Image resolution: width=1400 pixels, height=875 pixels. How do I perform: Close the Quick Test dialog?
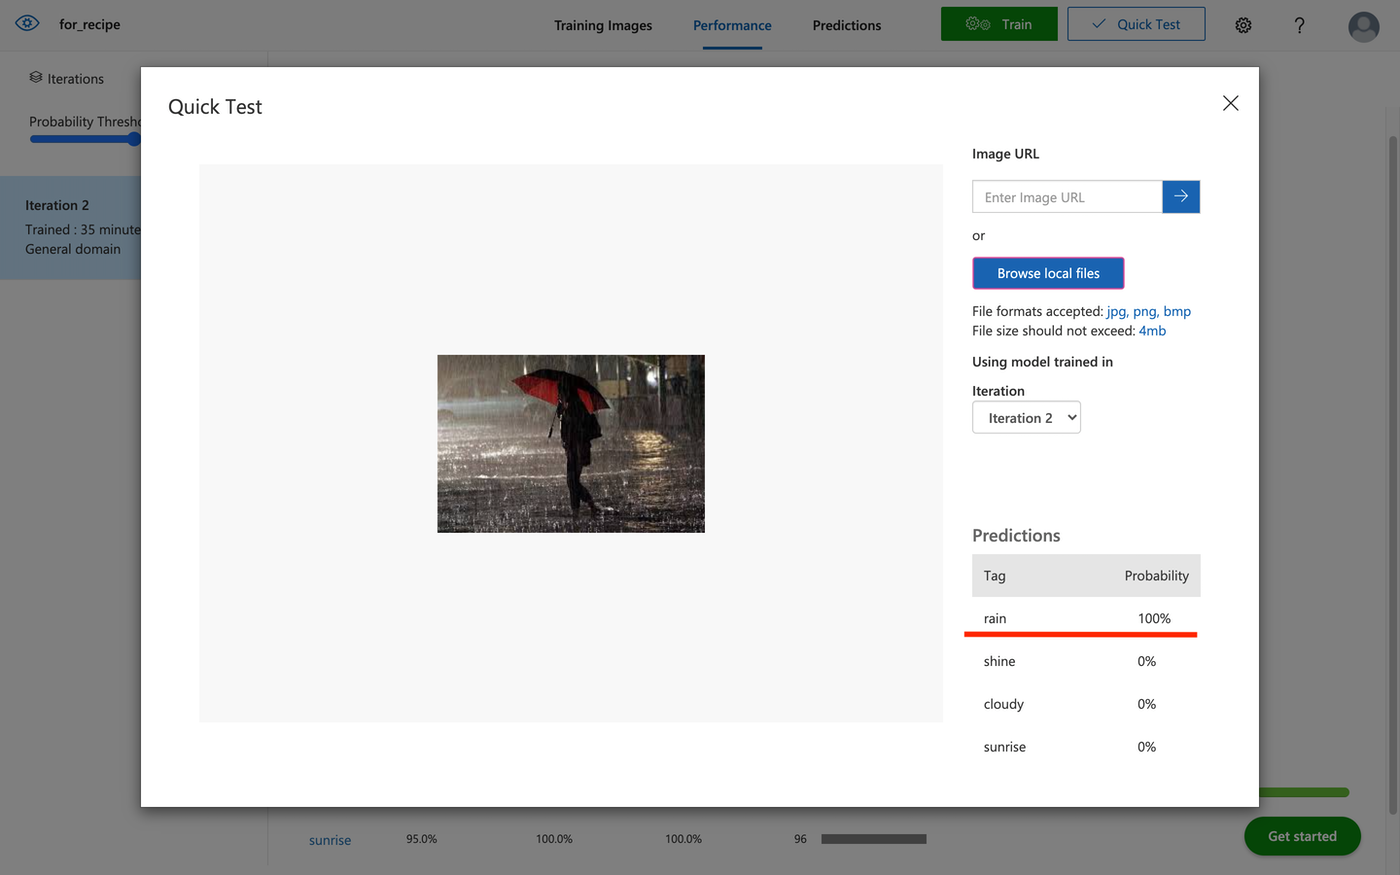click(1230, 104)
